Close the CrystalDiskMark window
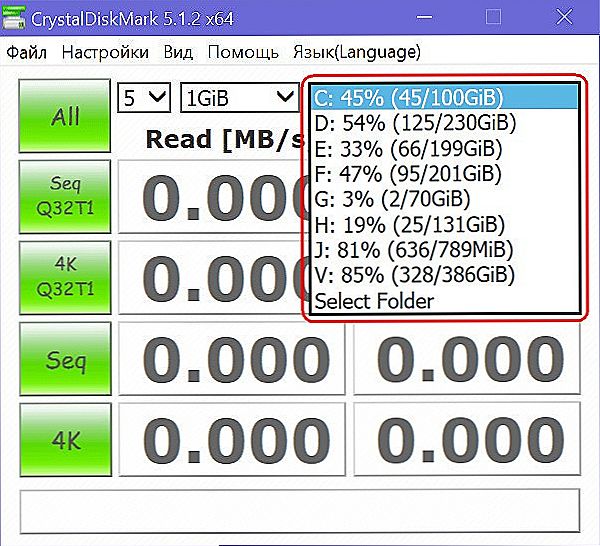Viewport: 600px width, 546px height. tap(564, 17)
